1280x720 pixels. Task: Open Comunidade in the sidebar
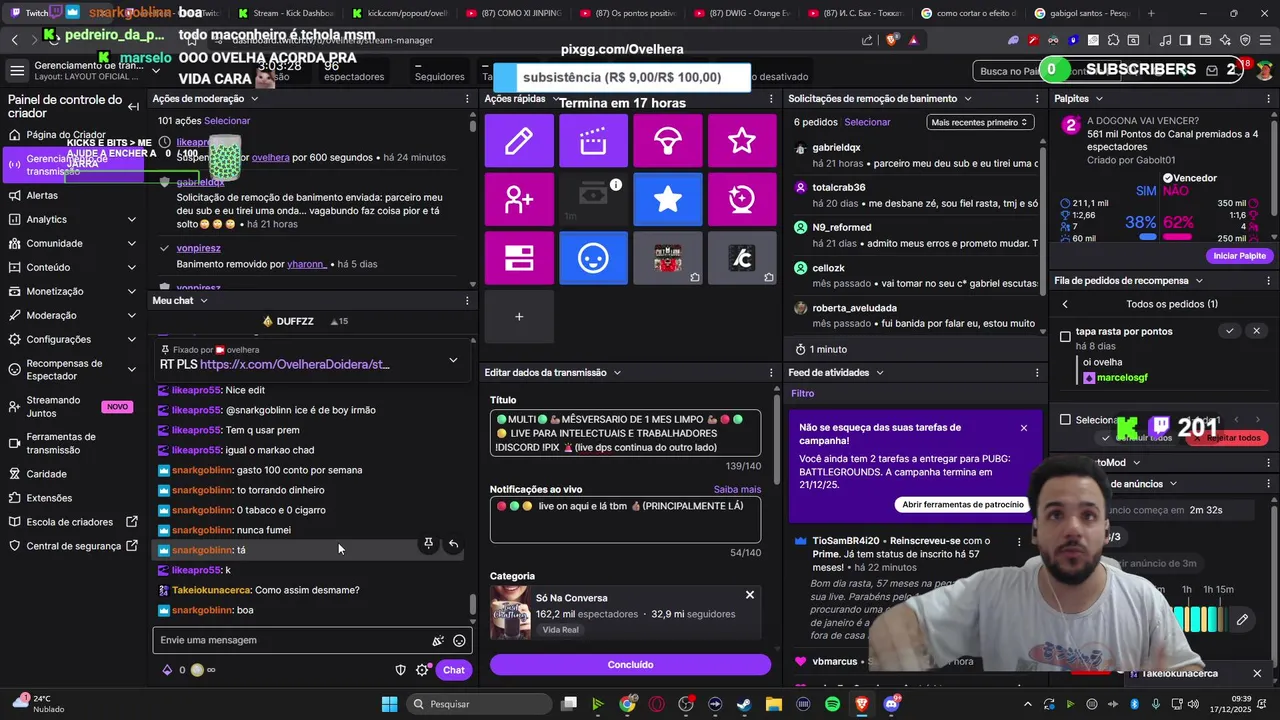pyautogui.click(x=54, y=243)
